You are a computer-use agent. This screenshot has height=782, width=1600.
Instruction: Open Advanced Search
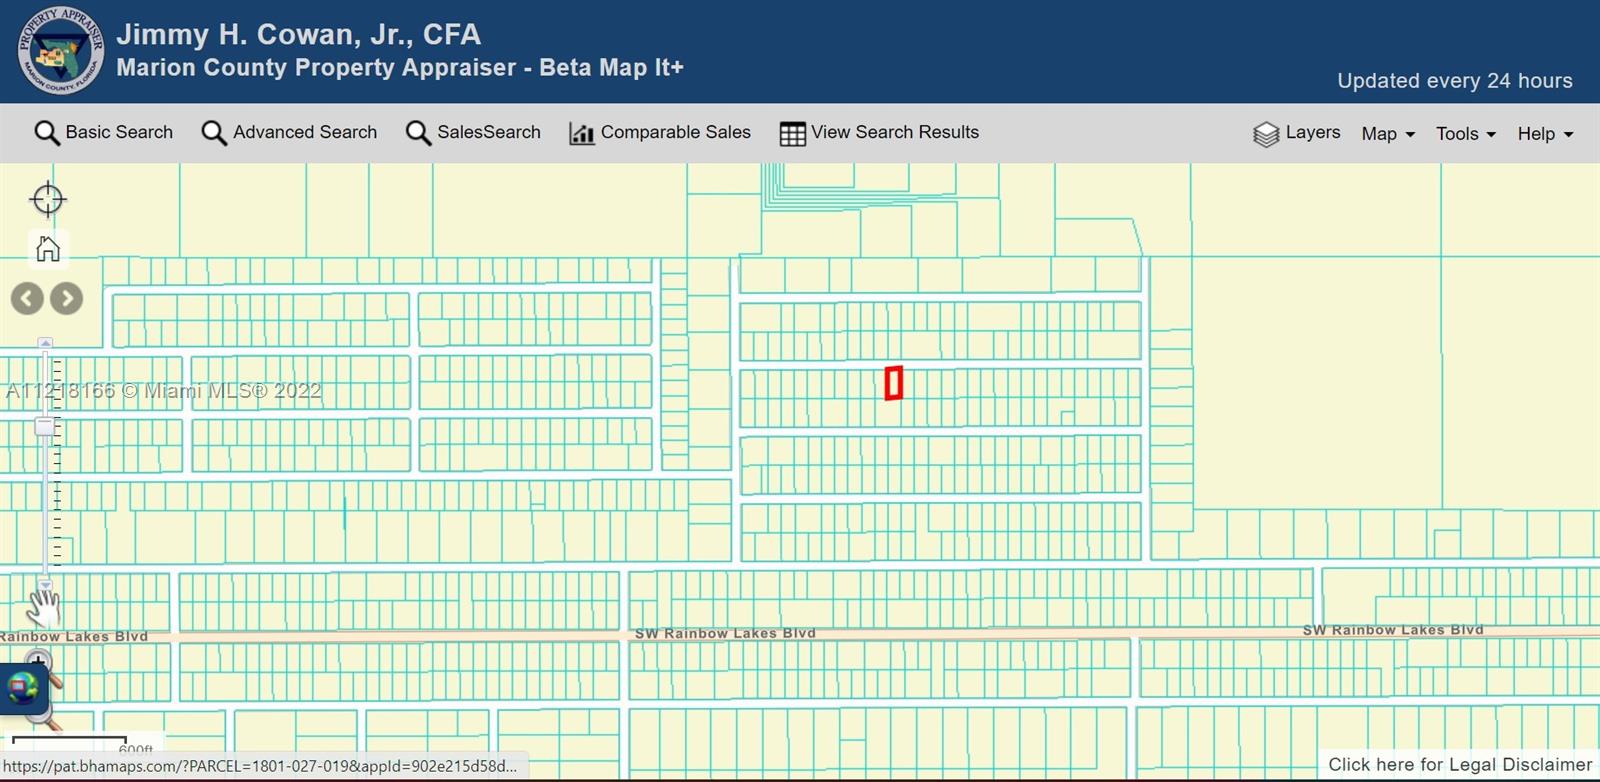click(x=289, y=133)
